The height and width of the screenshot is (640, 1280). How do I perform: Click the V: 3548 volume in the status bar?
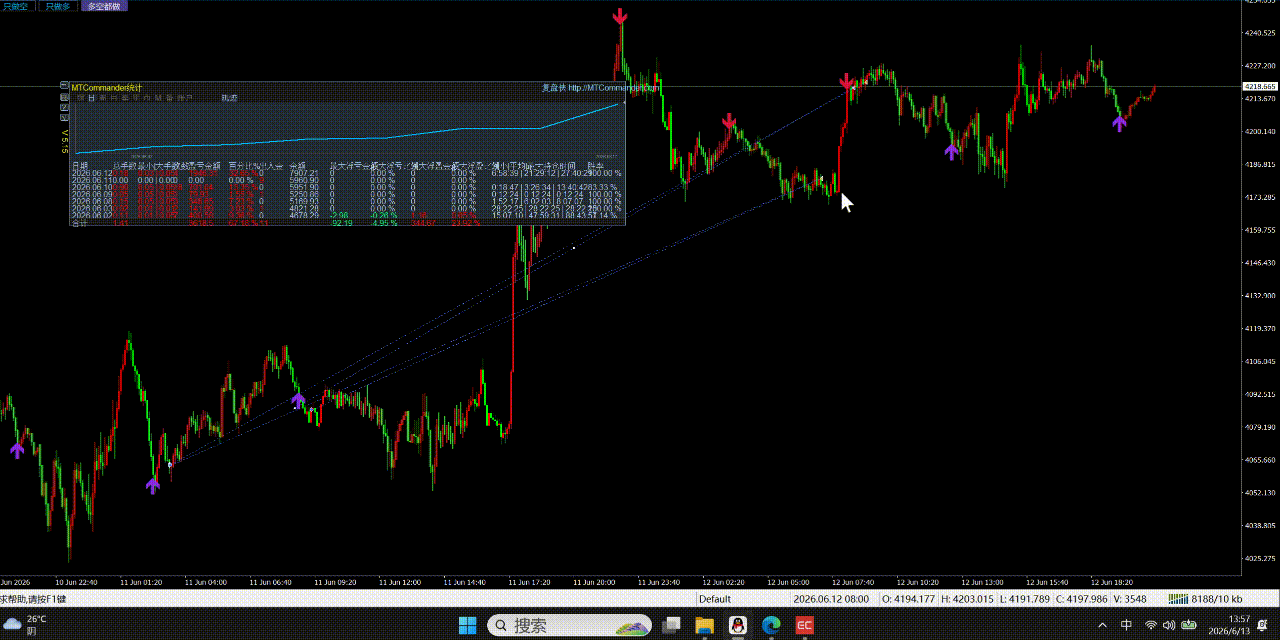click(x=1128, y=599)
